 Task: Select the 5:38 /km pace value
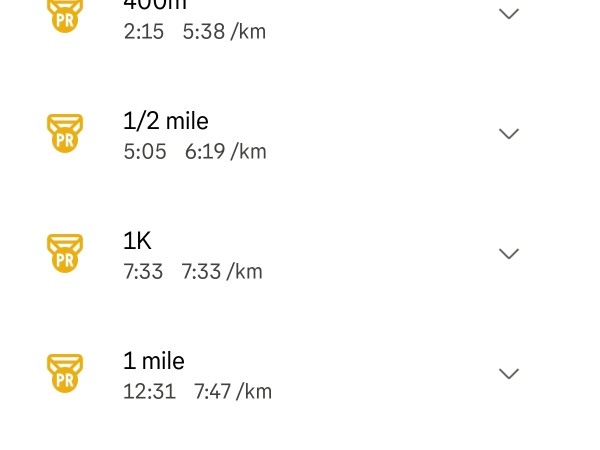(224, 32)
